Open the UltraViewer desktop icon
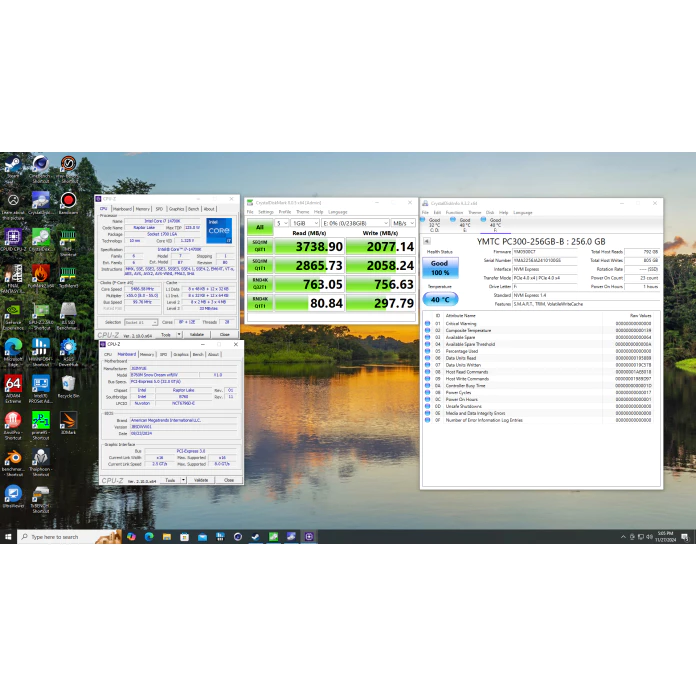Viewport: 696px width, 696px height. (13, 497)
